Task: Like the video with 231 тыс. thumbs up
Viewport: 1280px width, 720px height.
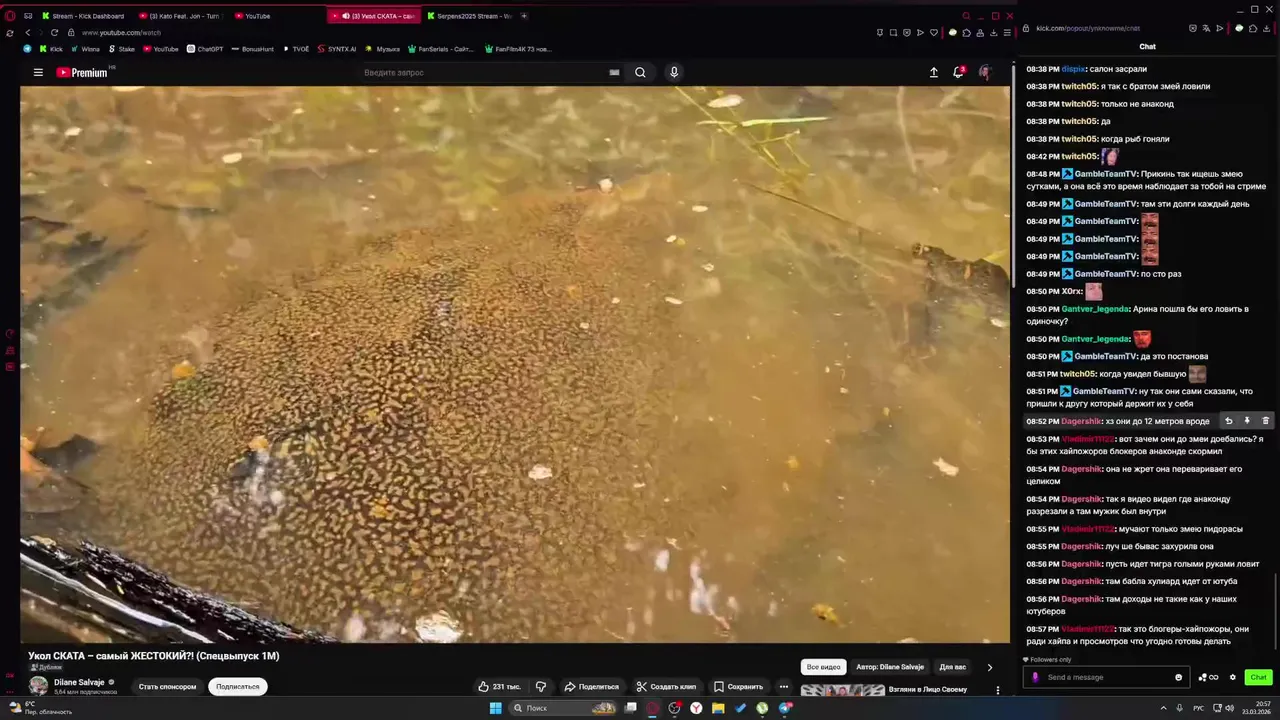Action: [x=499, y=687]
